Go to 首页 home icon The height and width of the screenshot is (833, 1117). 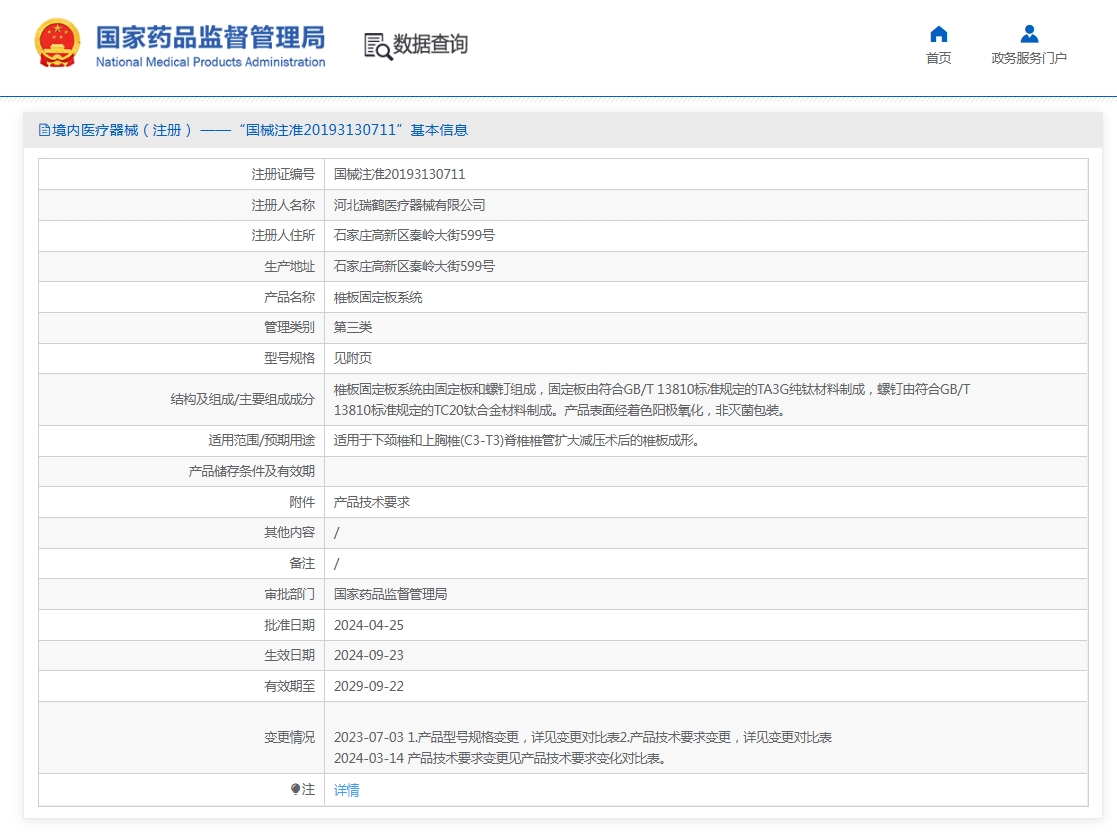[938, 33]
